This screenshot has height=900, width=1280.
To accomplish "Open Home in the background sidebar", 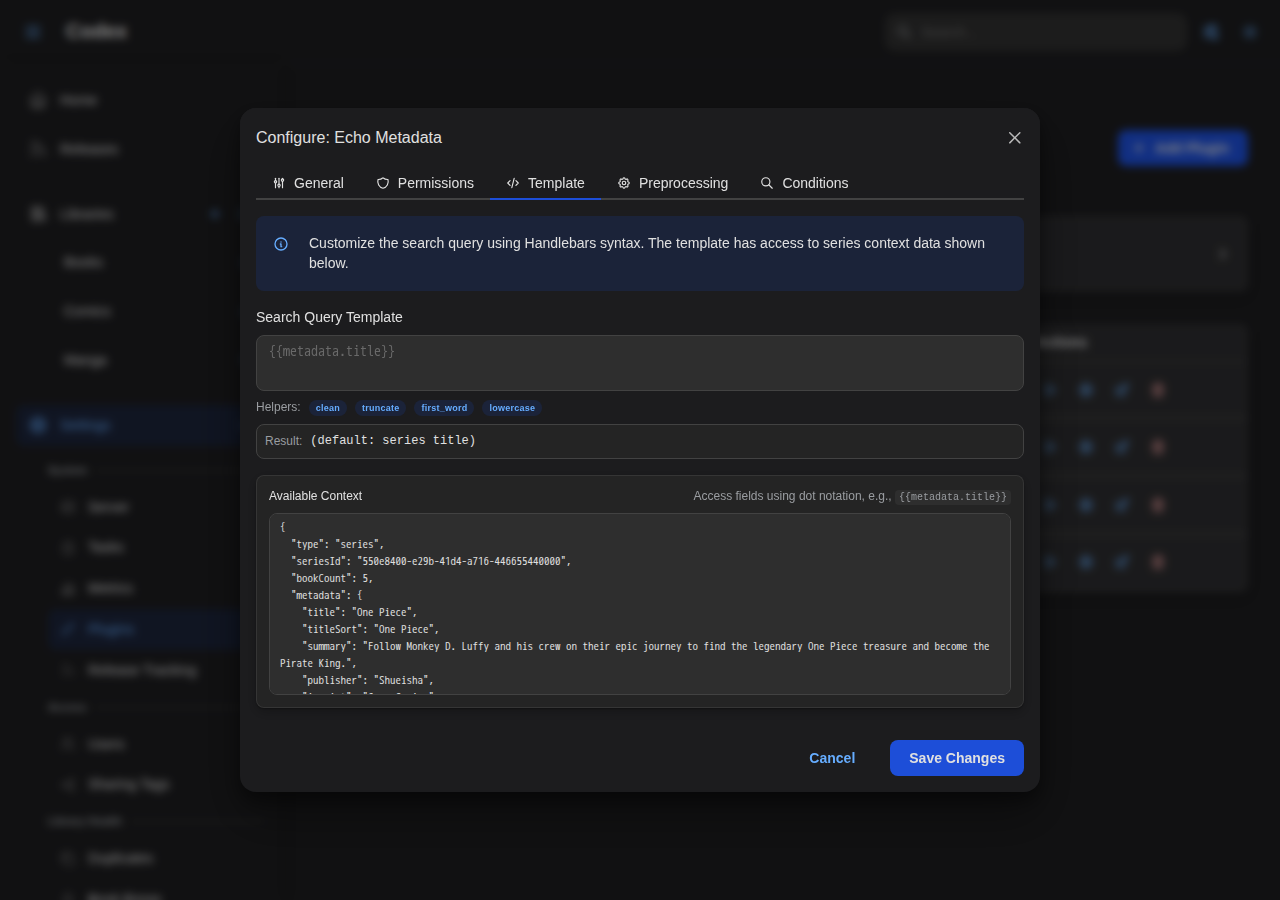I will [78, 100].
